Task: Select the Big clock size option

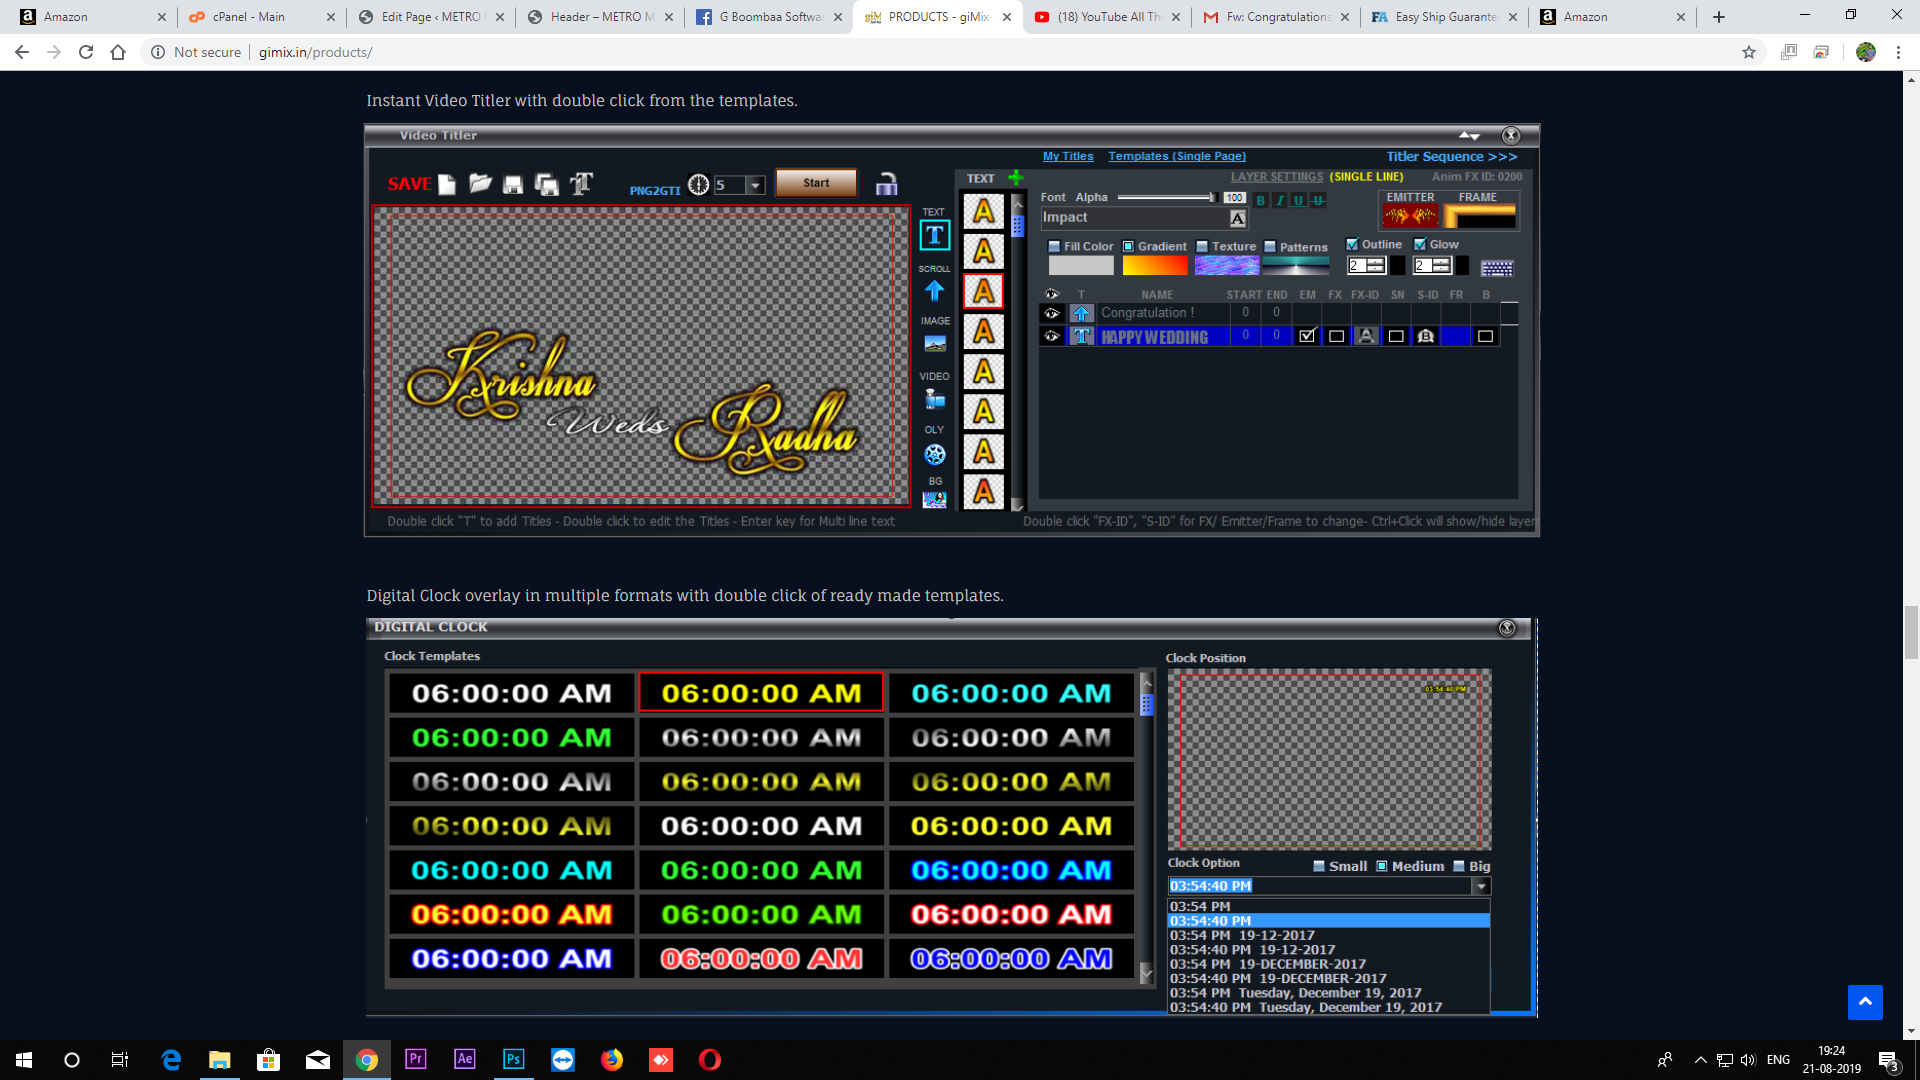Action: coord(1459,866)
